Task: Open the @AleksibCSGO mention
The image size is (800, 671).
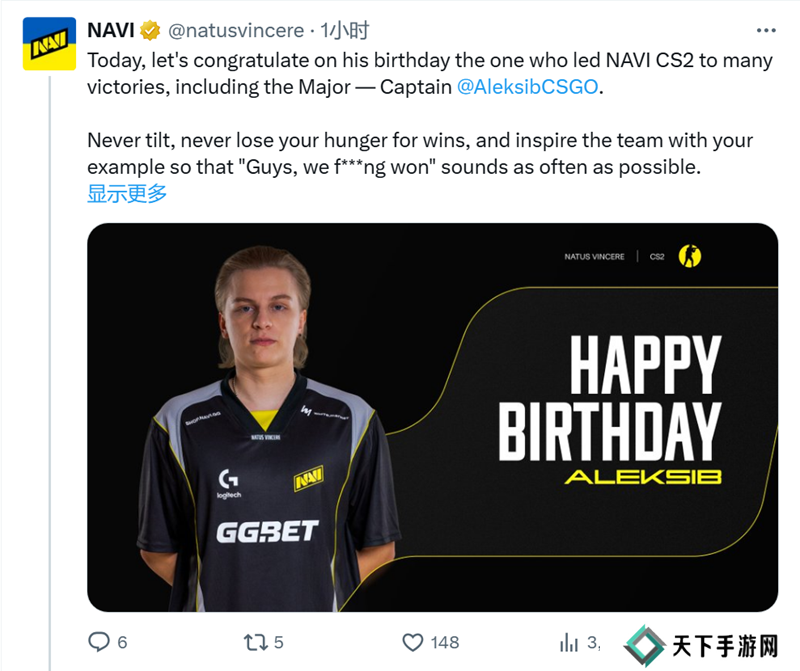Action: [x=527, y=87]
